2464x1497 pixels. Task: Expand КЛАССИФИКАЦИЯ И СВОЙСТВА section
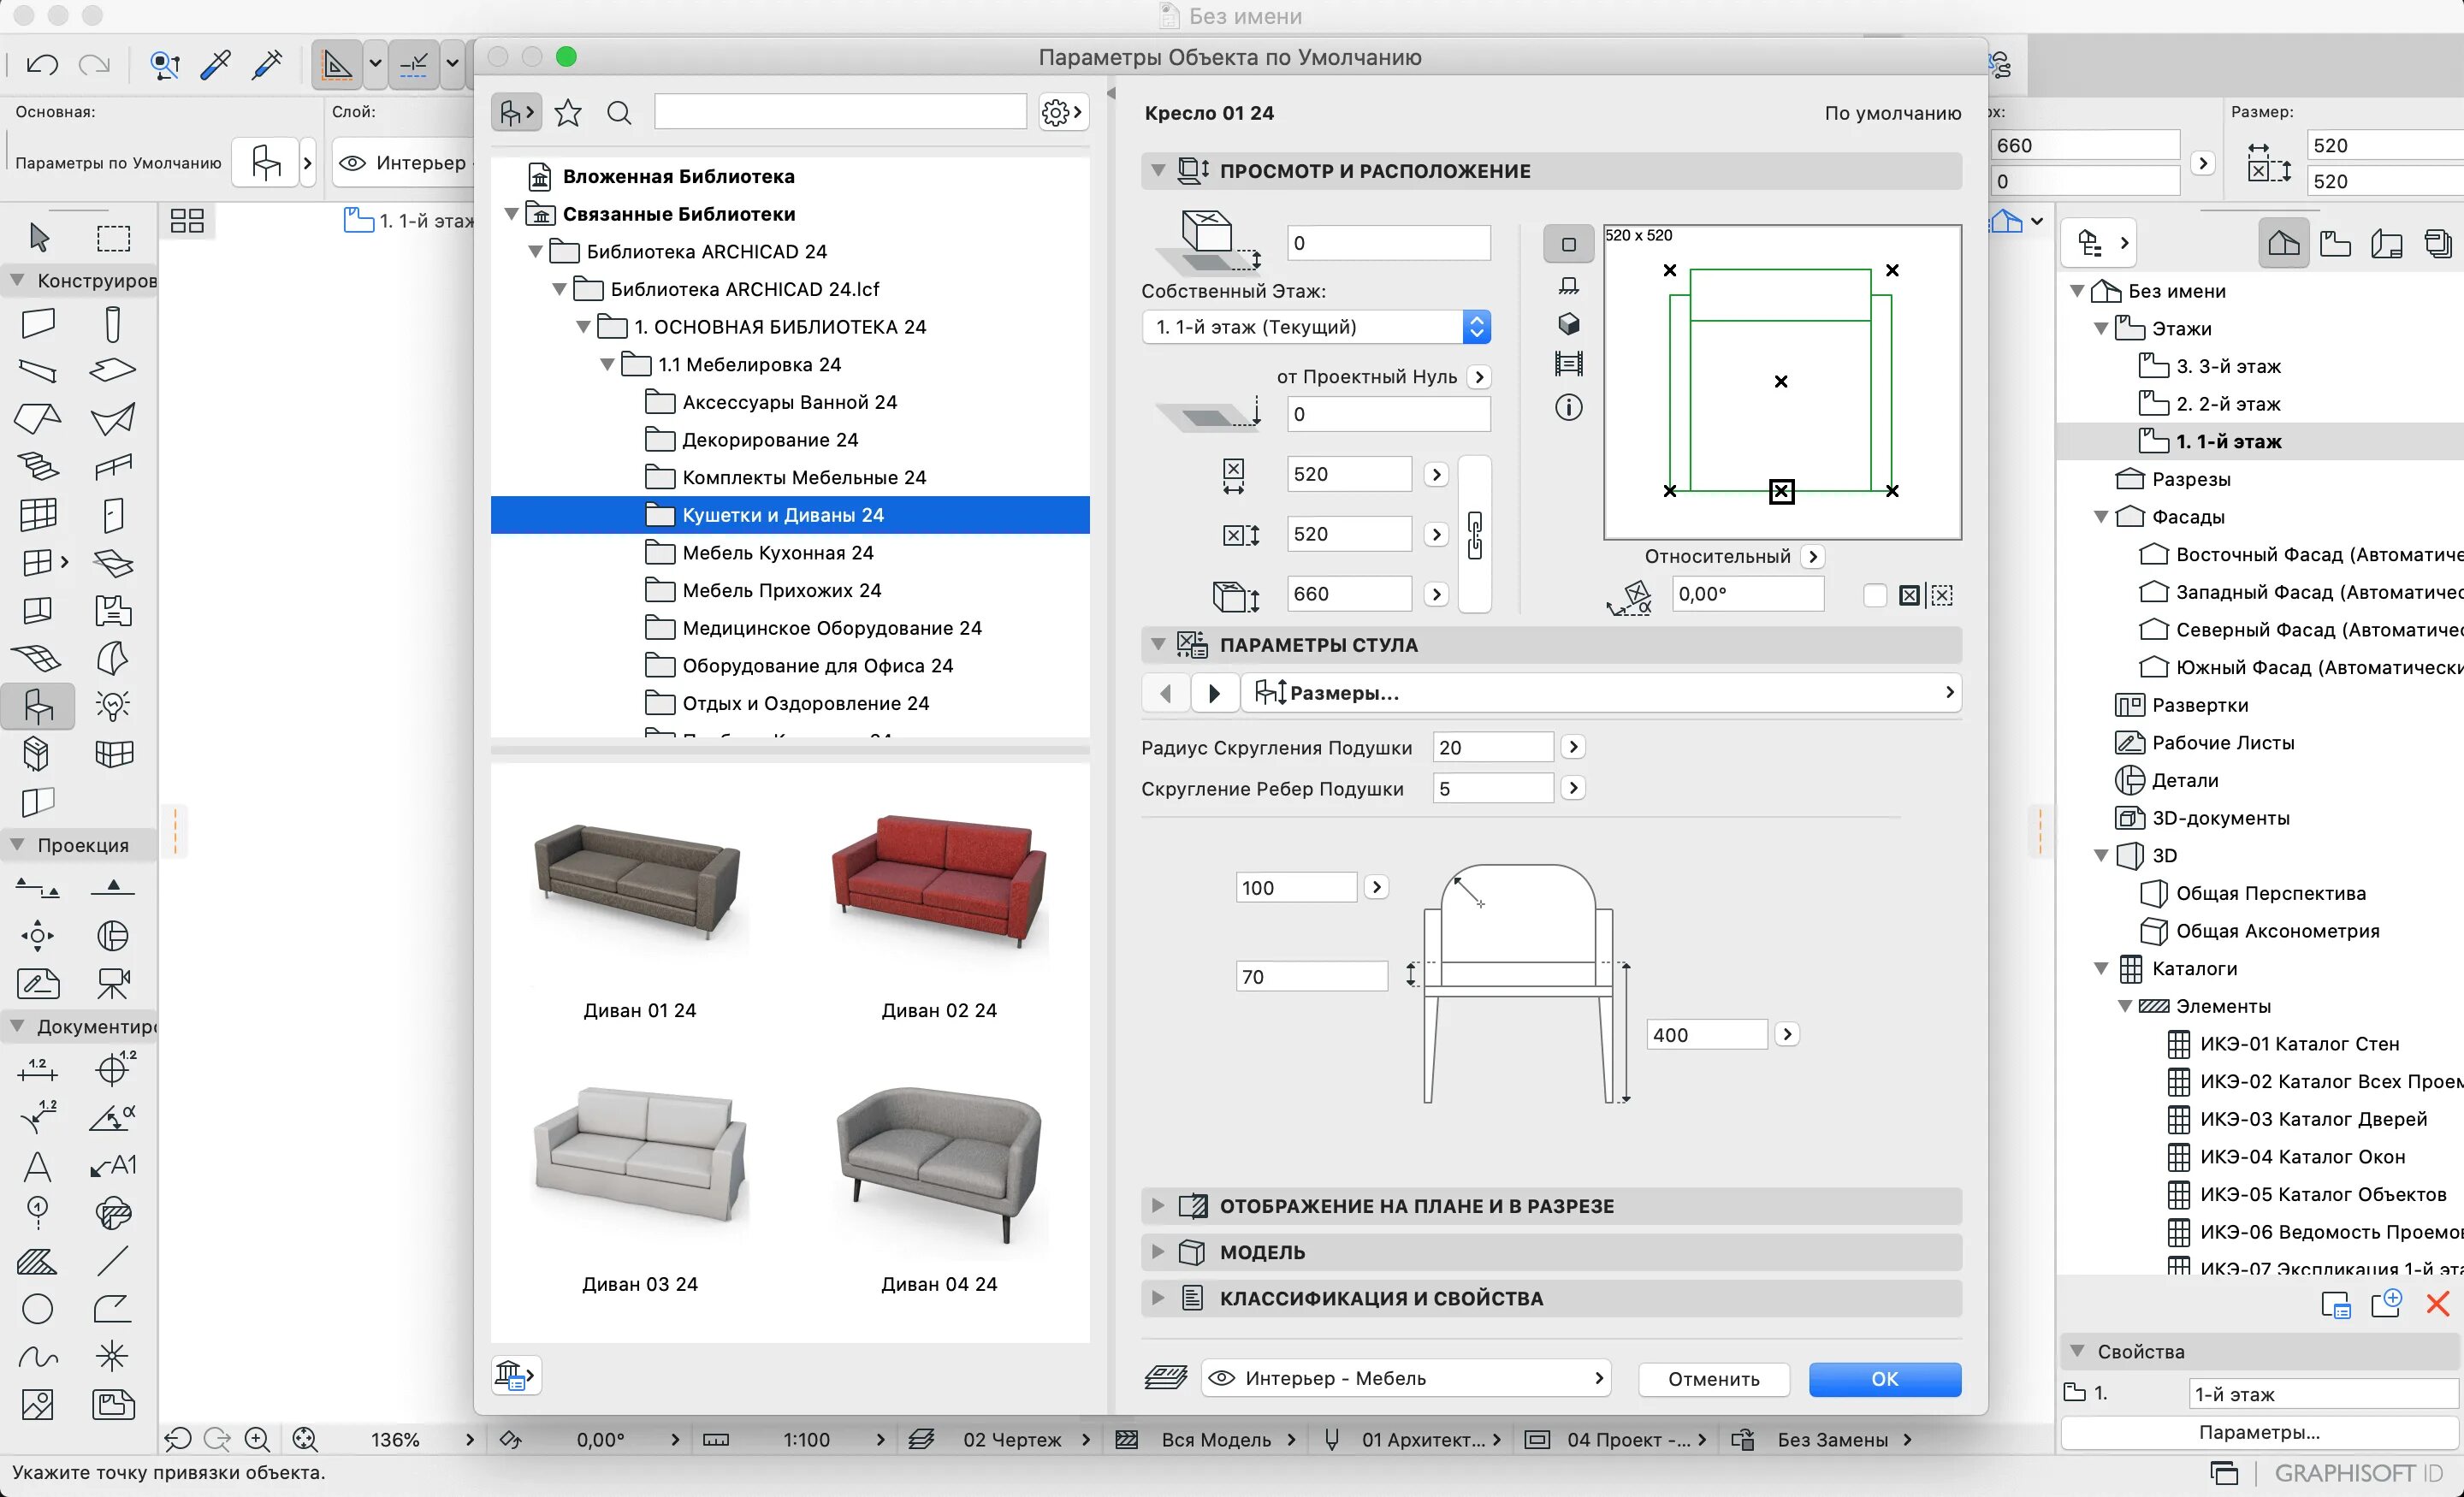1157,1298
